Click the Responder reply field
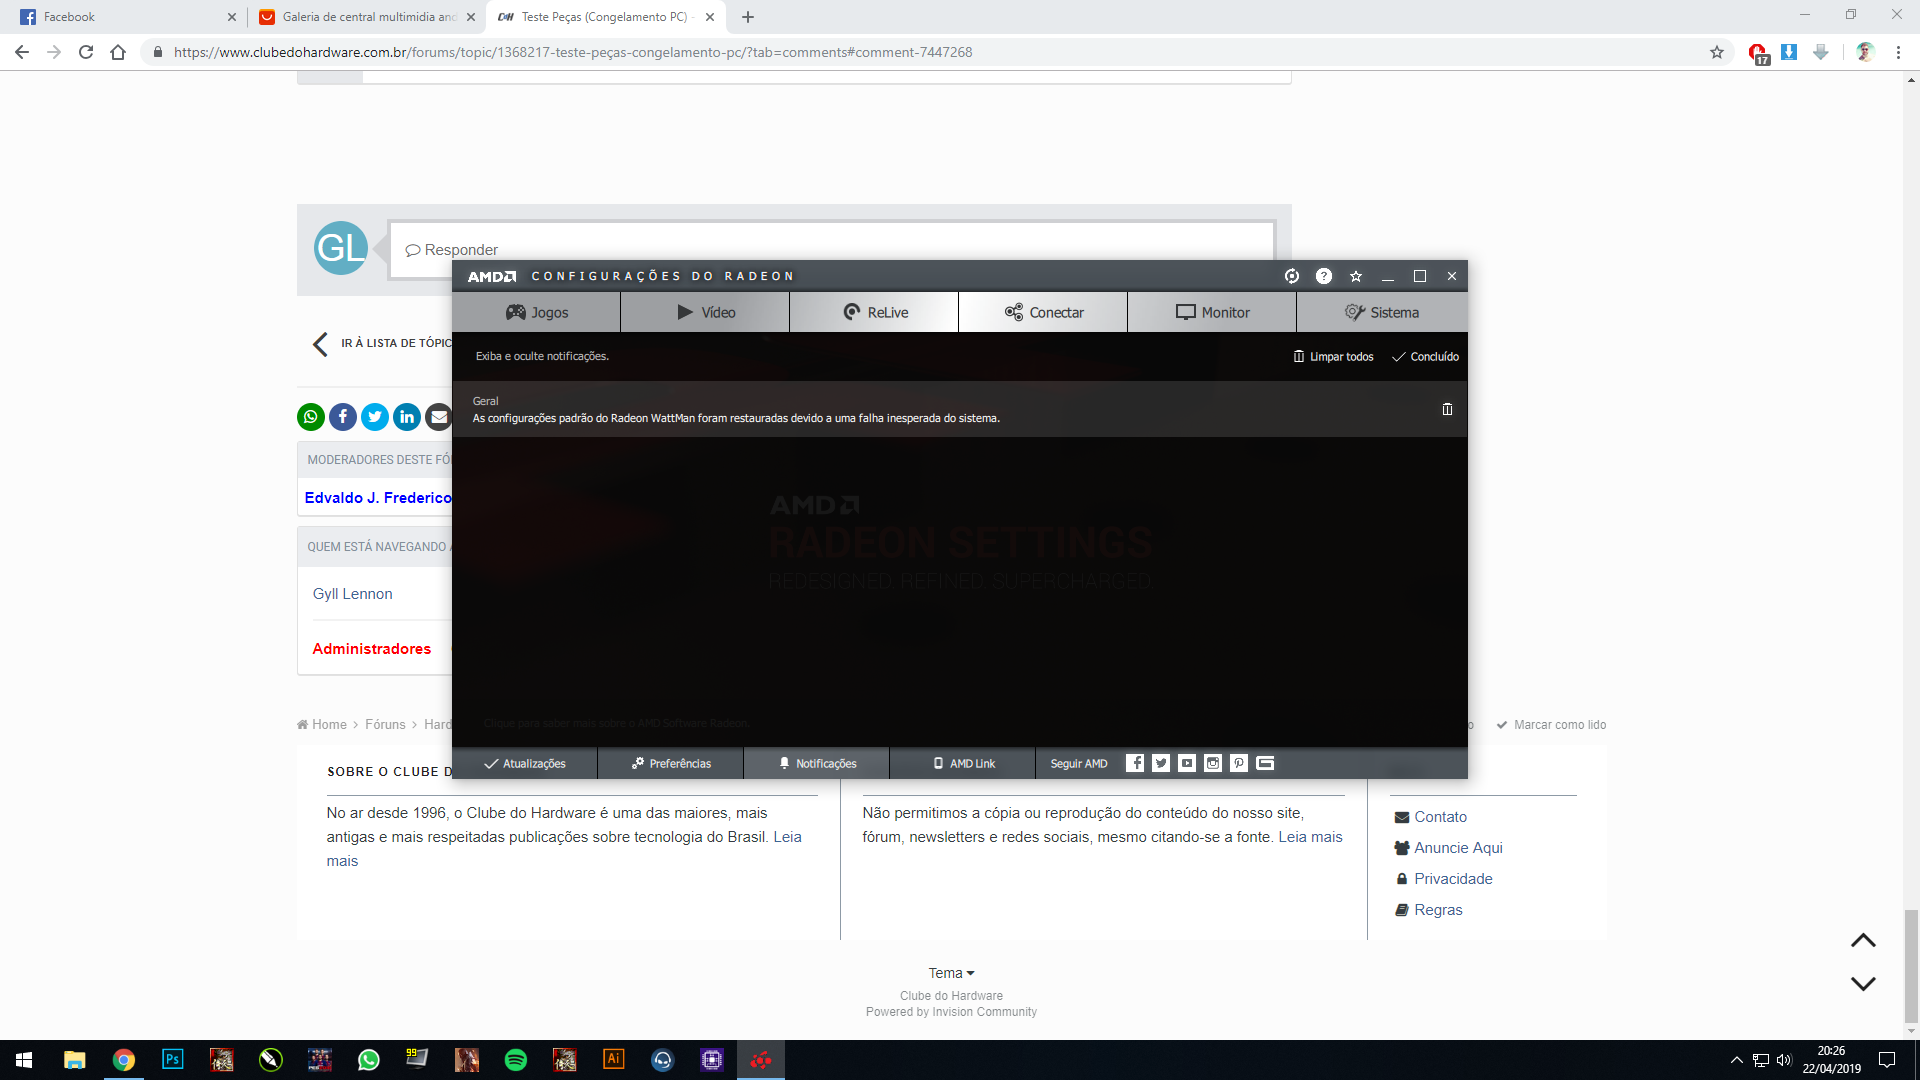The width and height of the screenshot is (1920, 1080). [x=832, y=249]
